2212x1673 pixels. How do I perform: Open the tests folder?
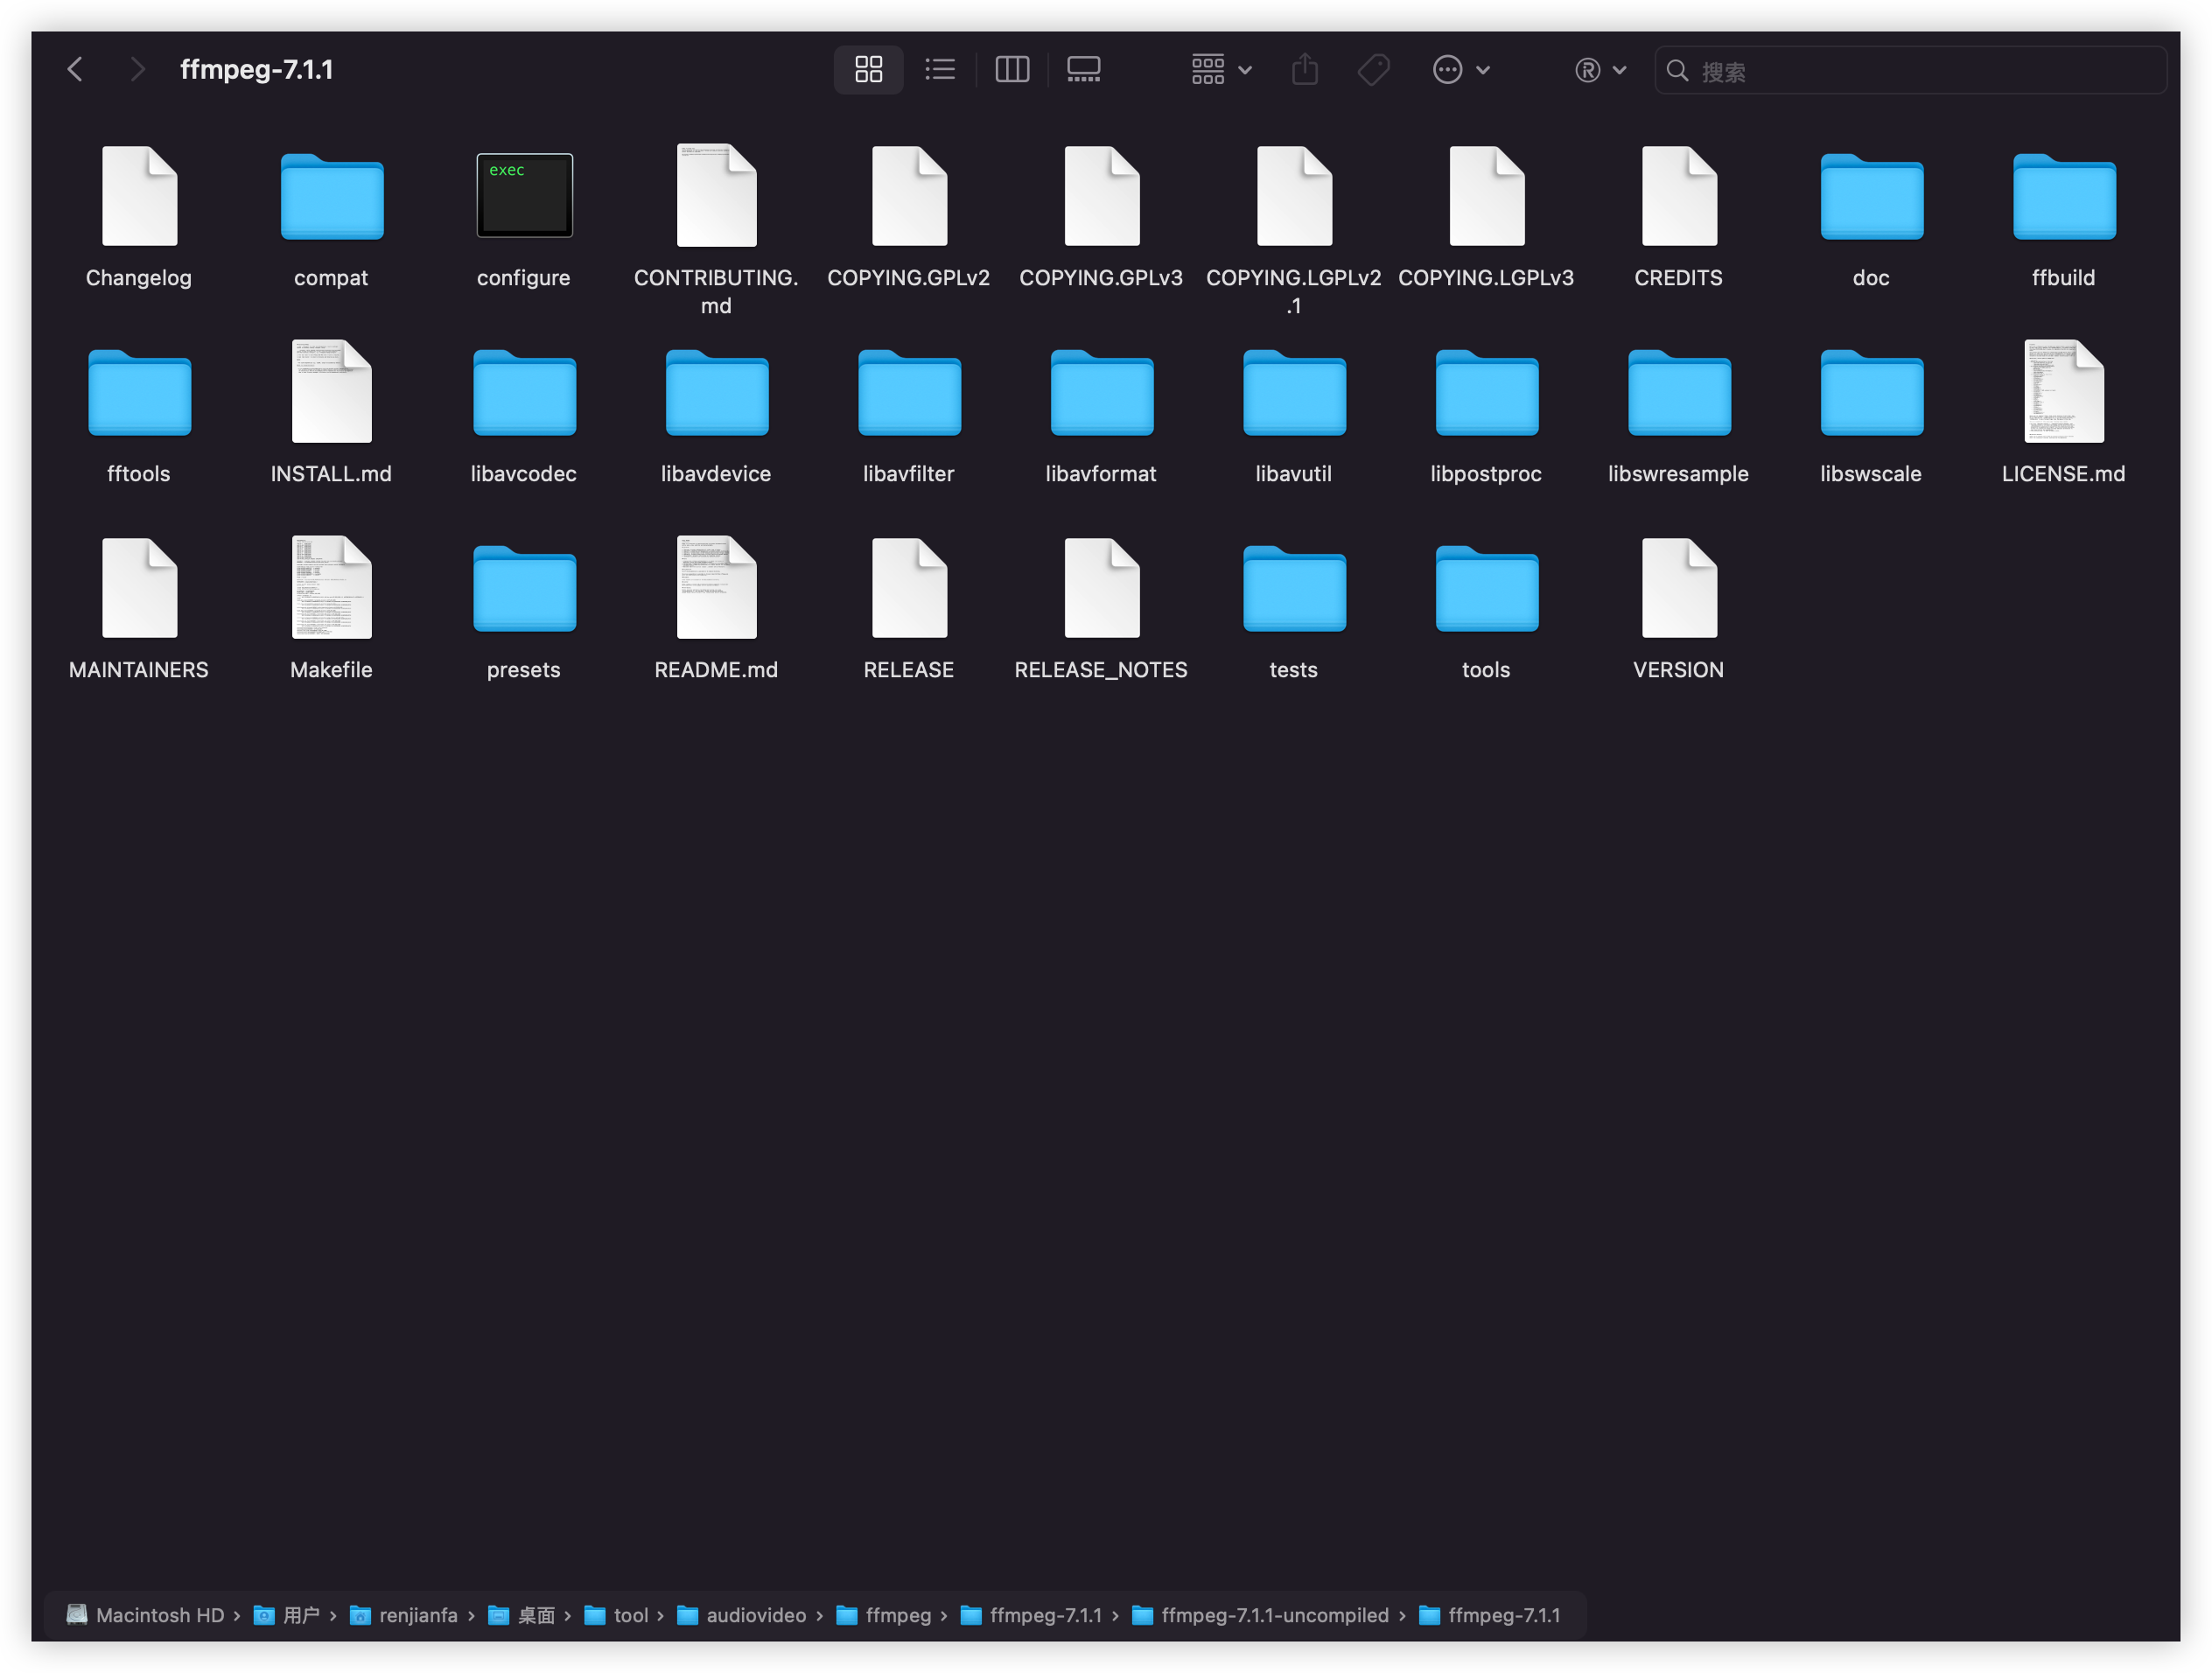(1293, 588)
